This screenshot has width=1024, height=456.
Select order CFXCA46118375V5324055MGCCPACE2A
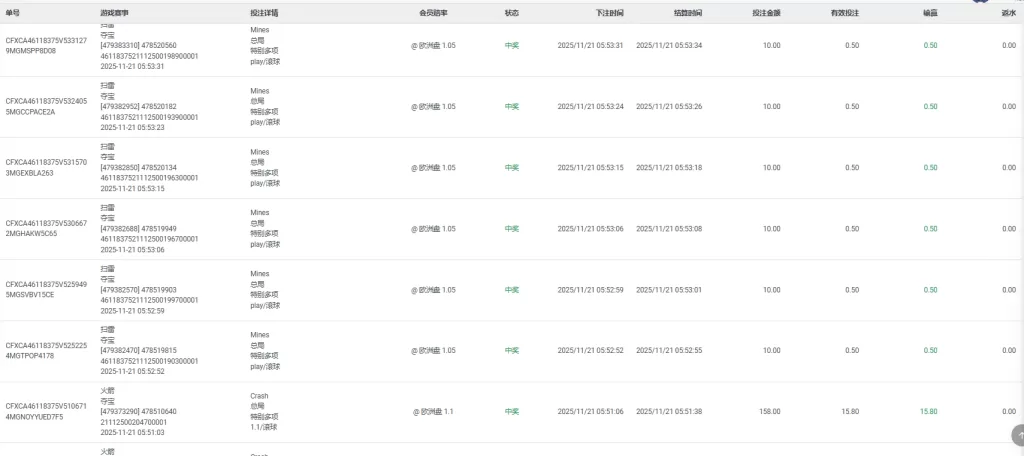pyautogui.click(x=46, y=106)
